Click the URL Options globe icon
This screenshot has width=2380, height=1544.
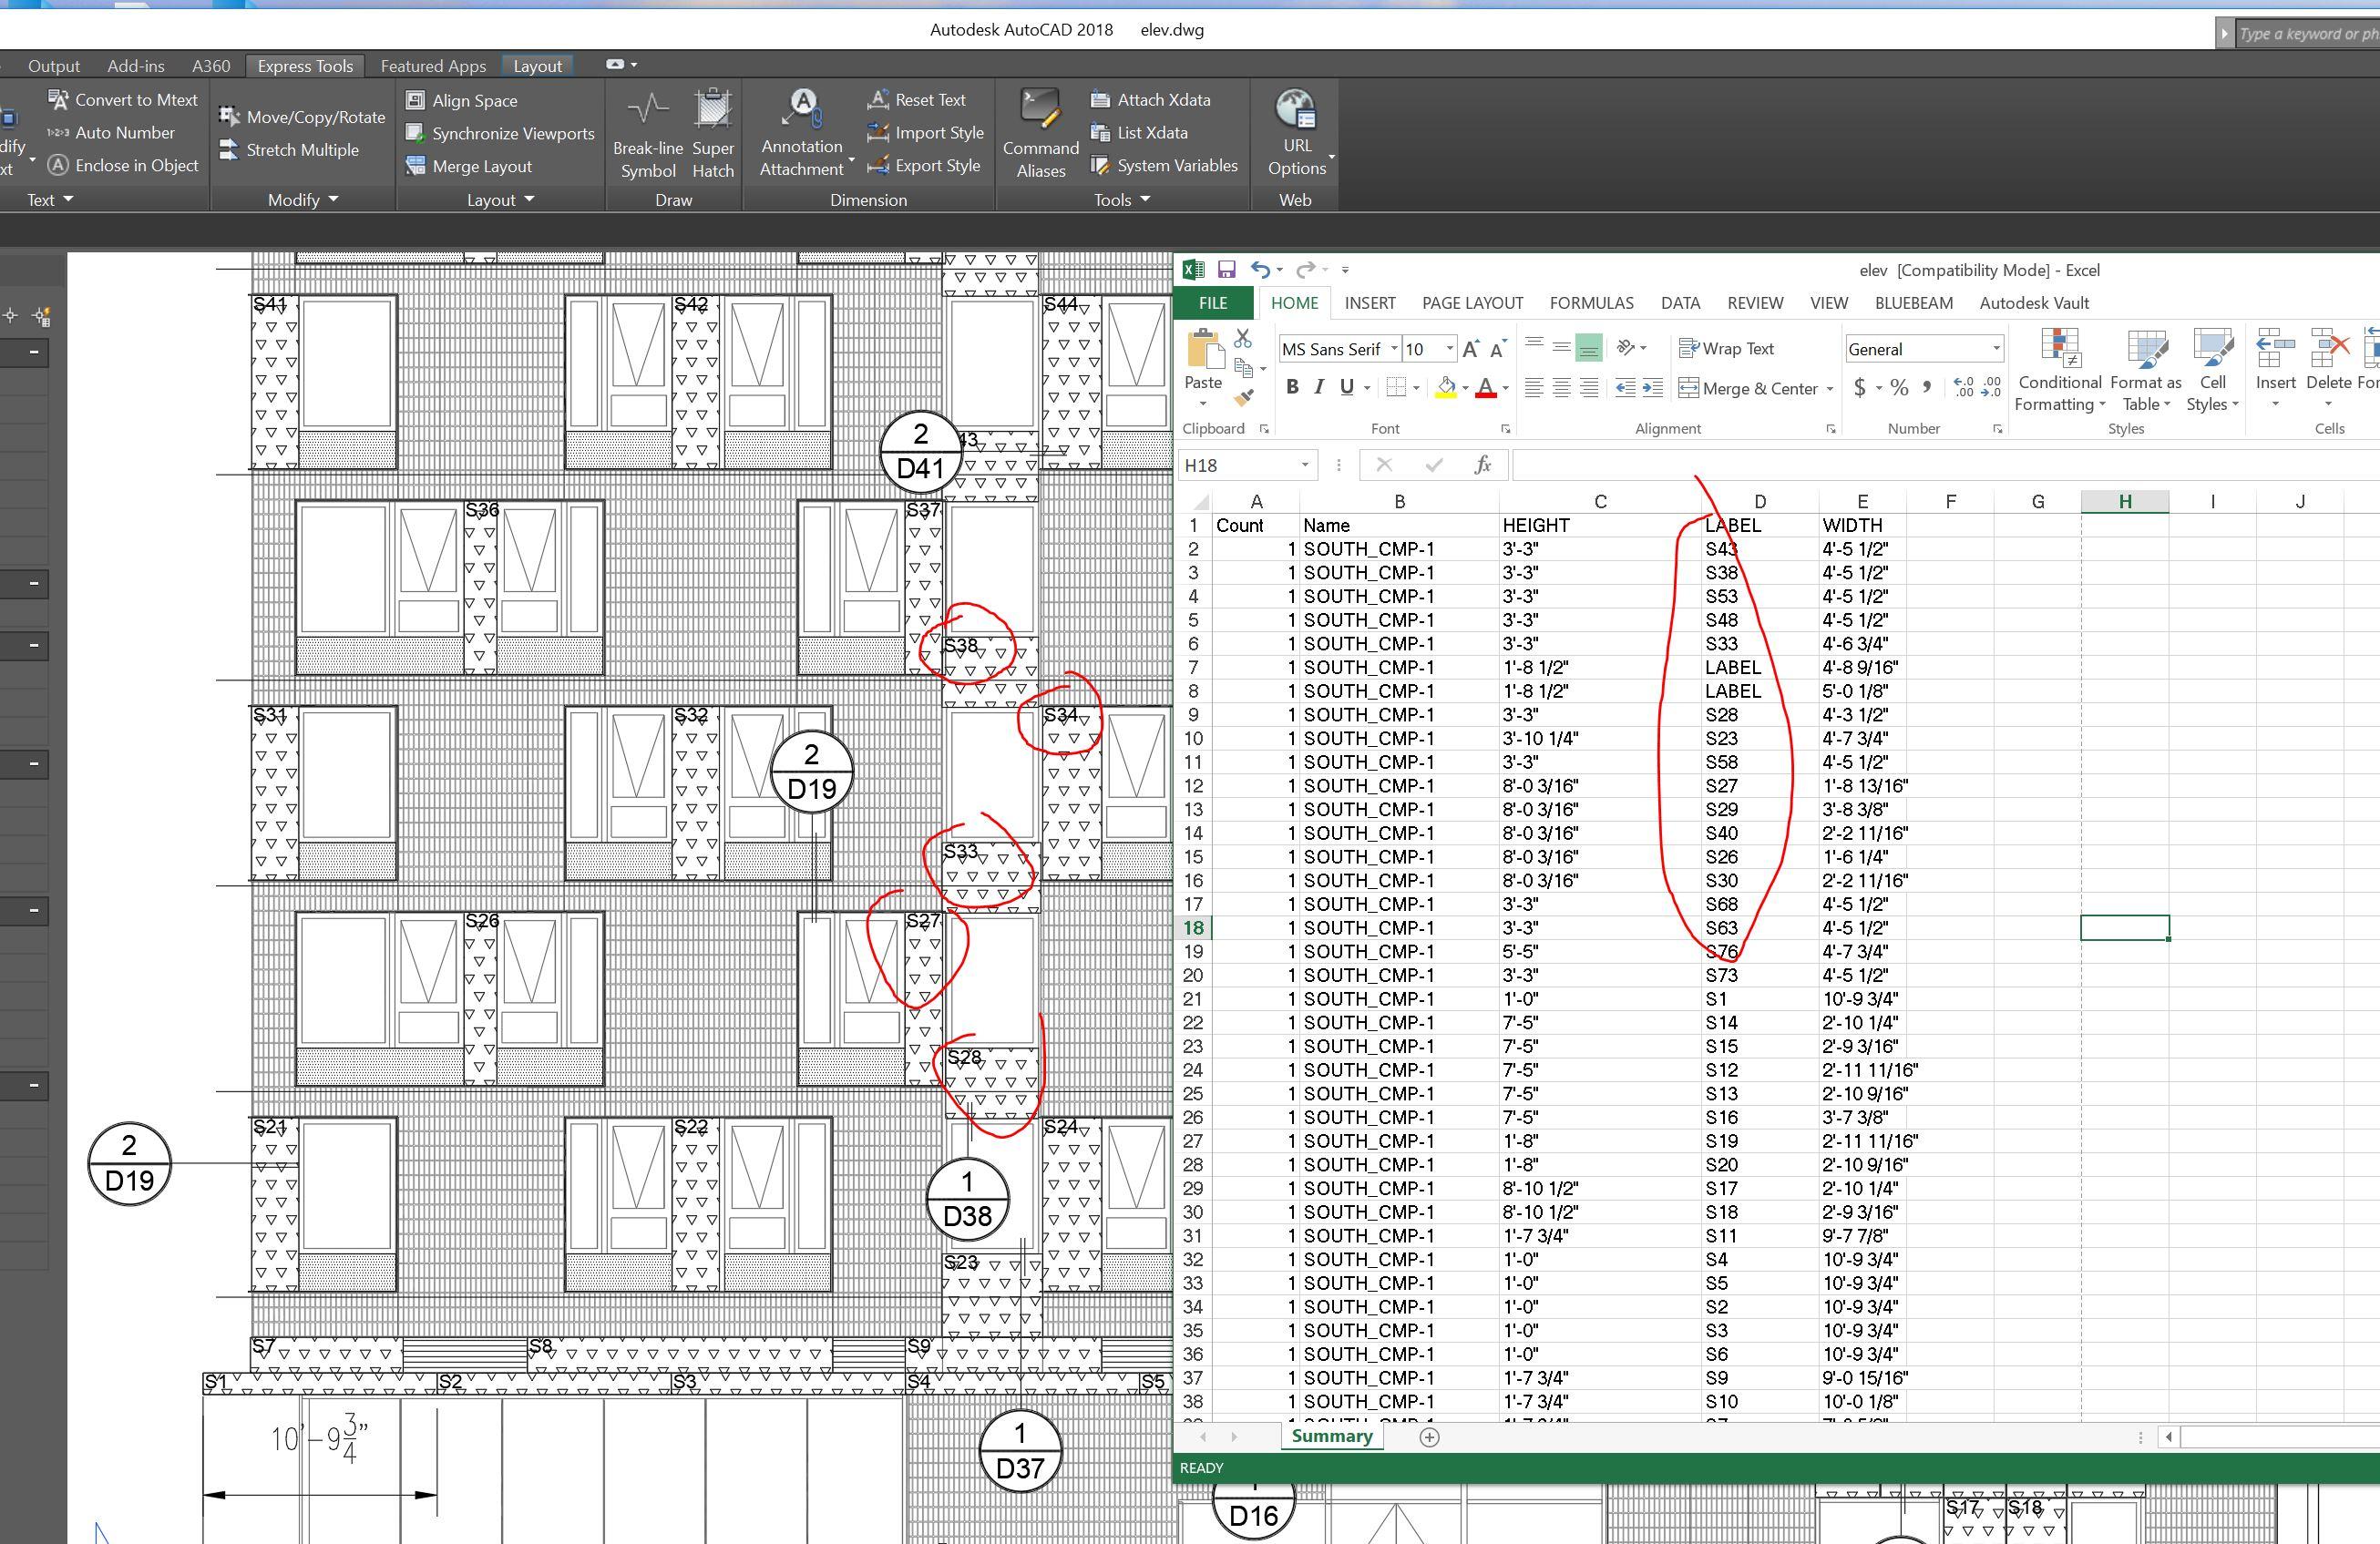[x=1296, y=110]
